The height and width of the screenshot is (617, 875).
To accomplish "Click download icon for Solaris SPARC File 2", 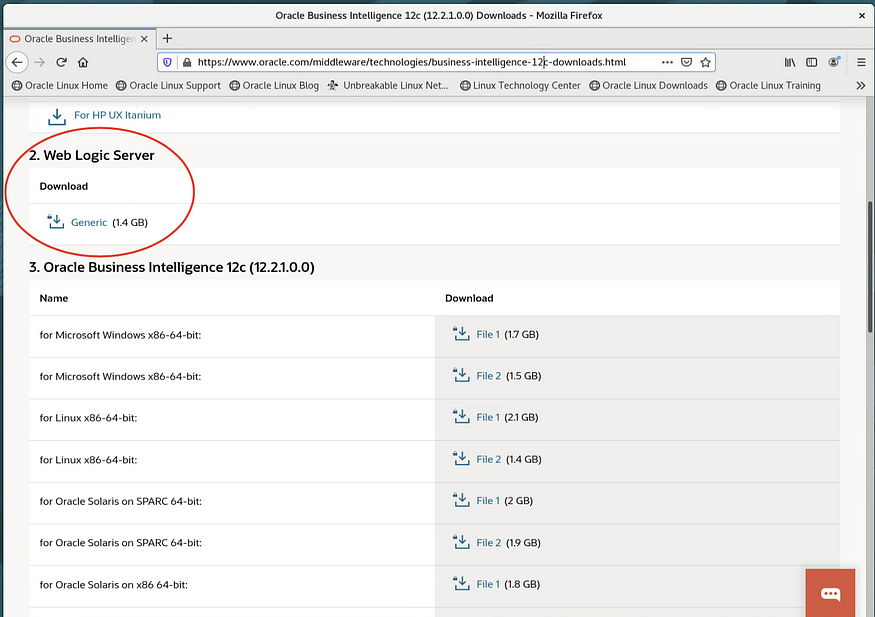I will [461, 542].
